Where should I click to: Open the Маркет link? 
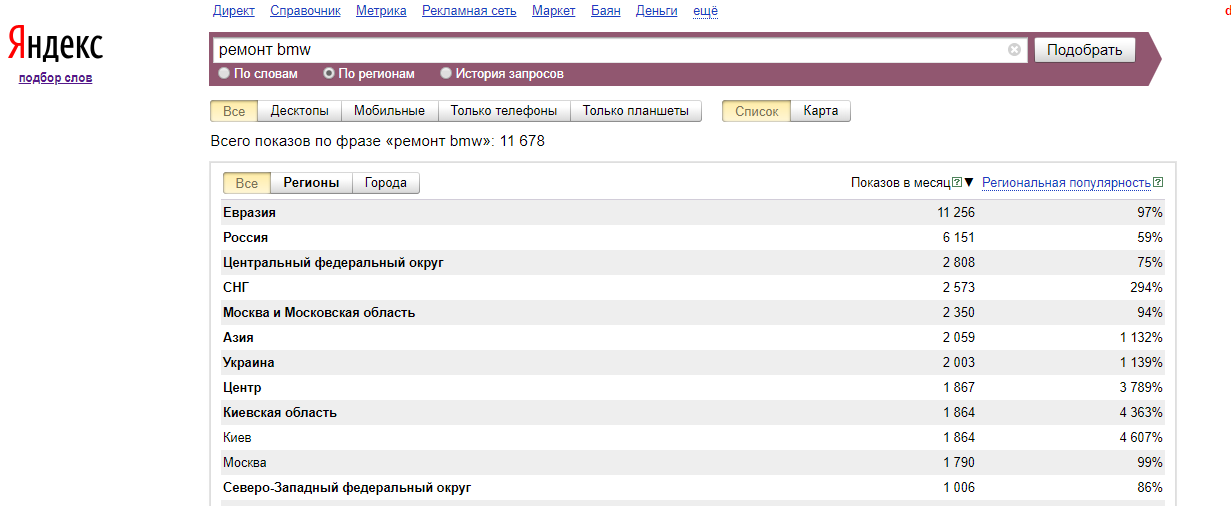tap(553, 11)
